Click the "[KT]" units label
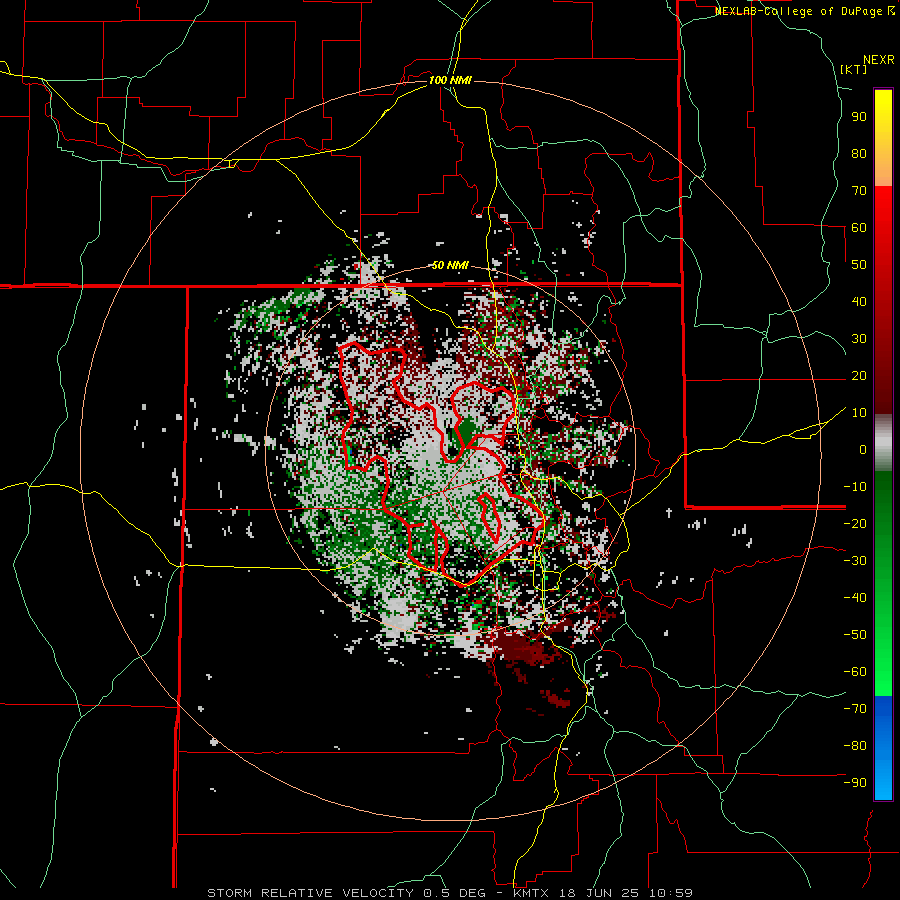 click(x=854, y=69)
